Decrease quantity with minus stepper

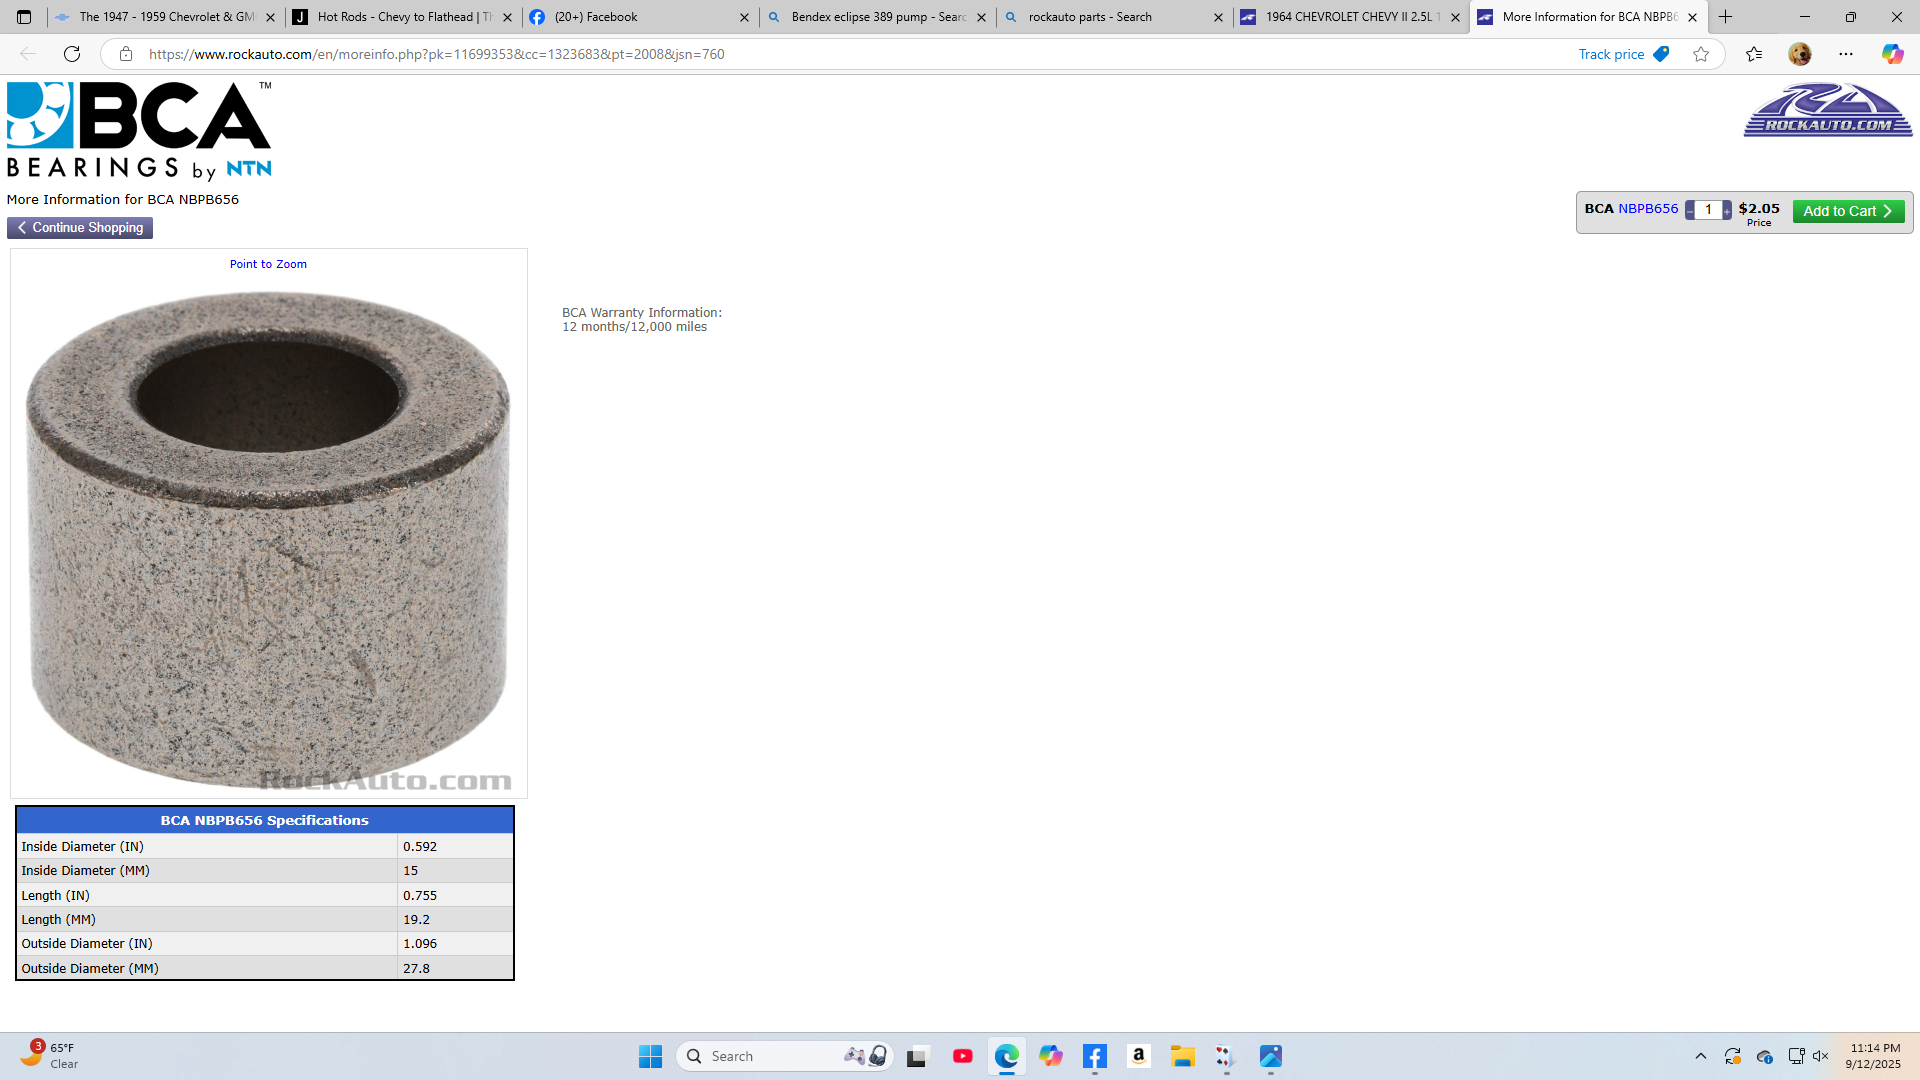[x=1690, y=211]
